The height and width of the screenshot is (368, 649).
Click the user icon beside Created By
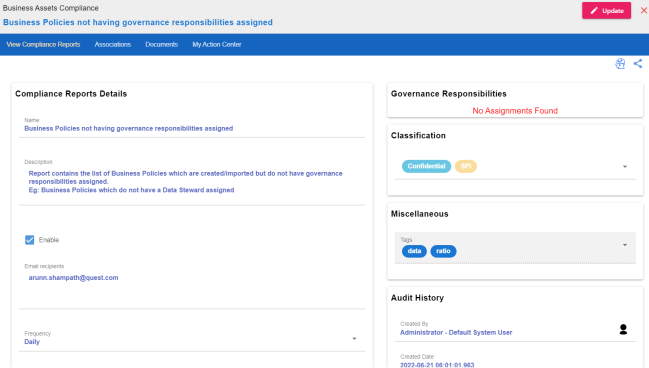point(623,329)
